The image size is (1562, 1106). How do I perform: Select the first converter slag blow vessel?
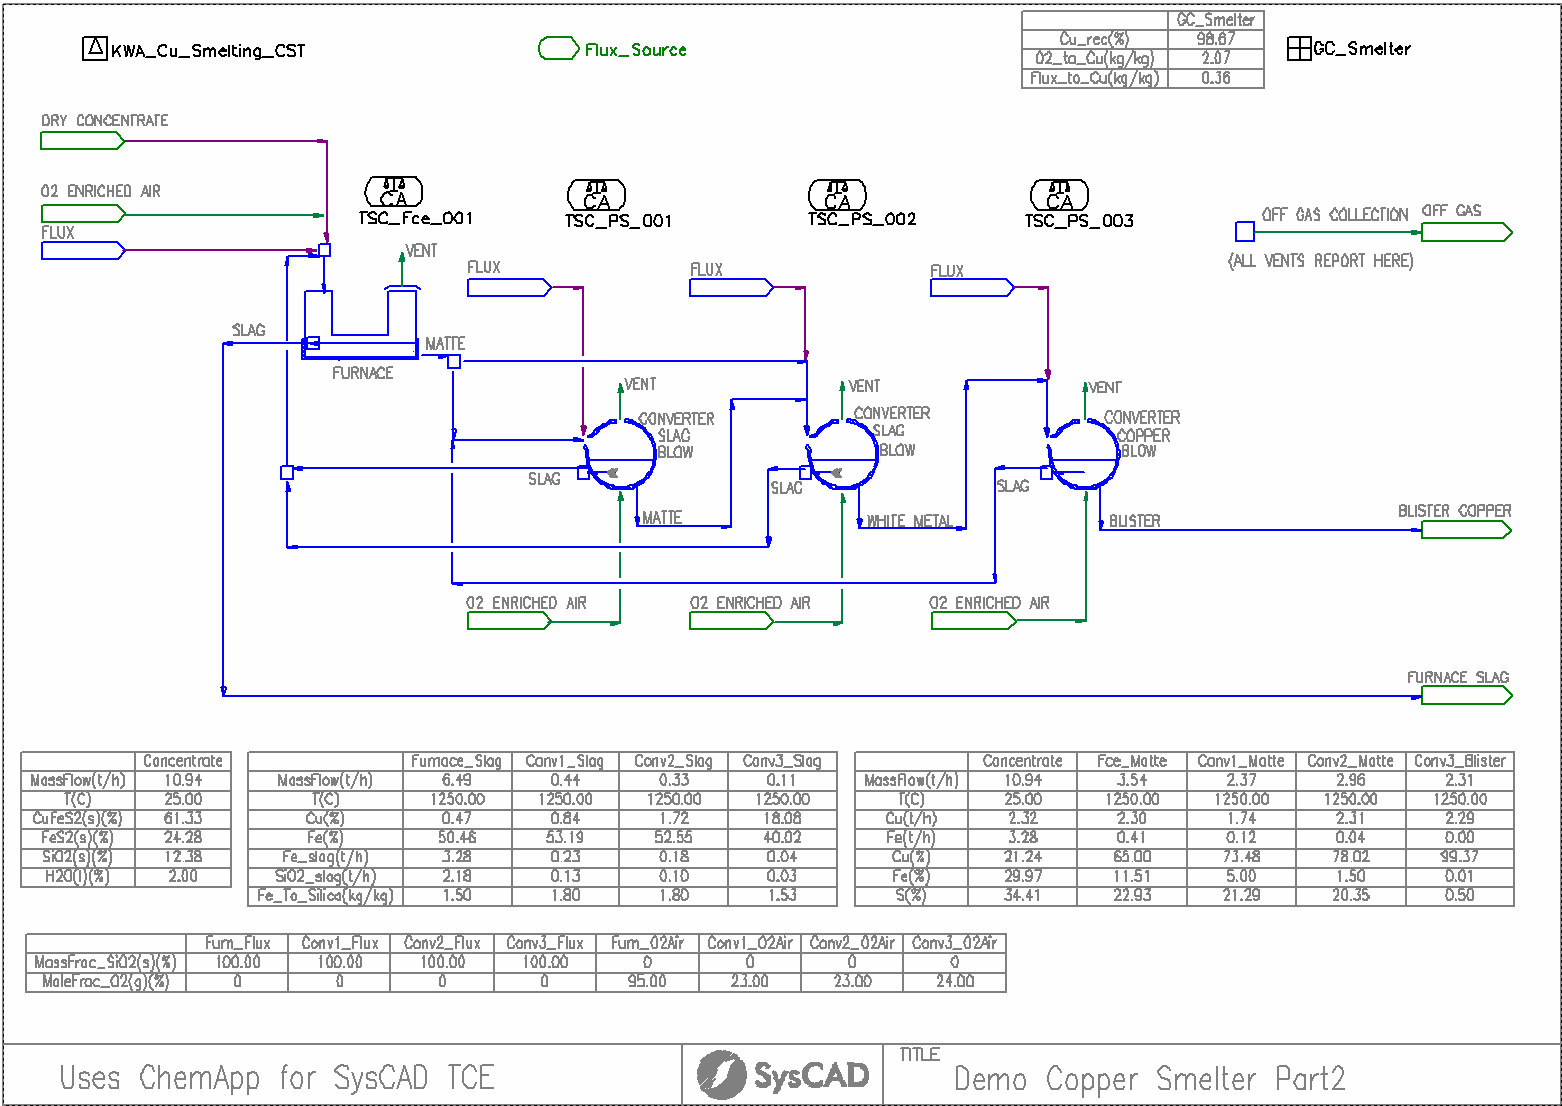click(x=621, y=453)
